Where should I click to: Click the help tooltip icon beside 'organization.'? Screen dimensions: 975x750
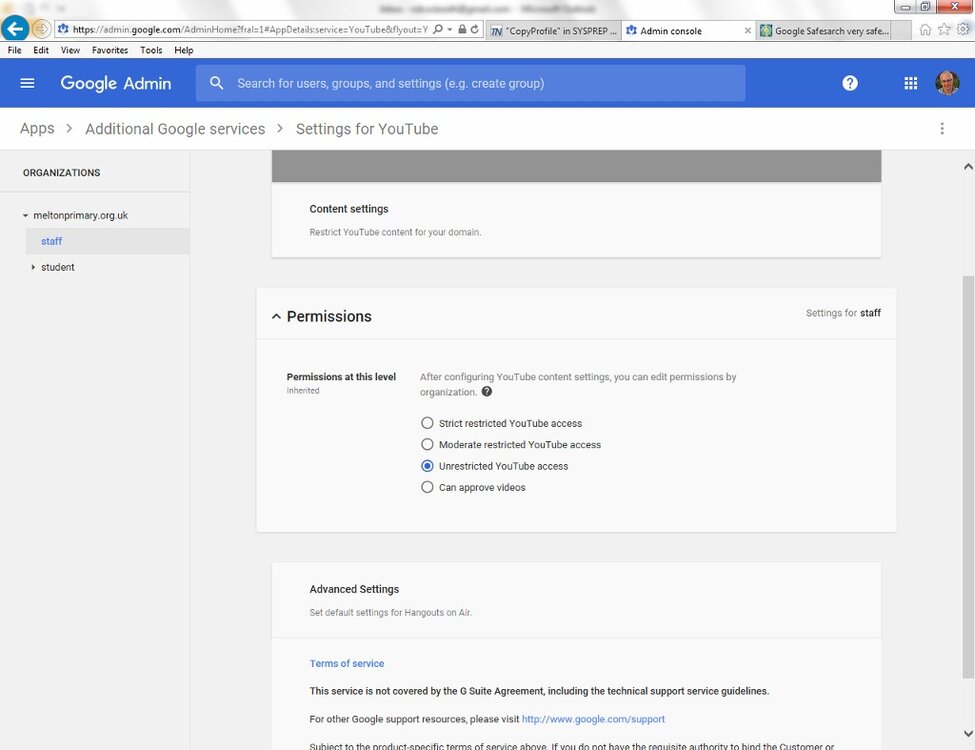click(x=487, y=392)
